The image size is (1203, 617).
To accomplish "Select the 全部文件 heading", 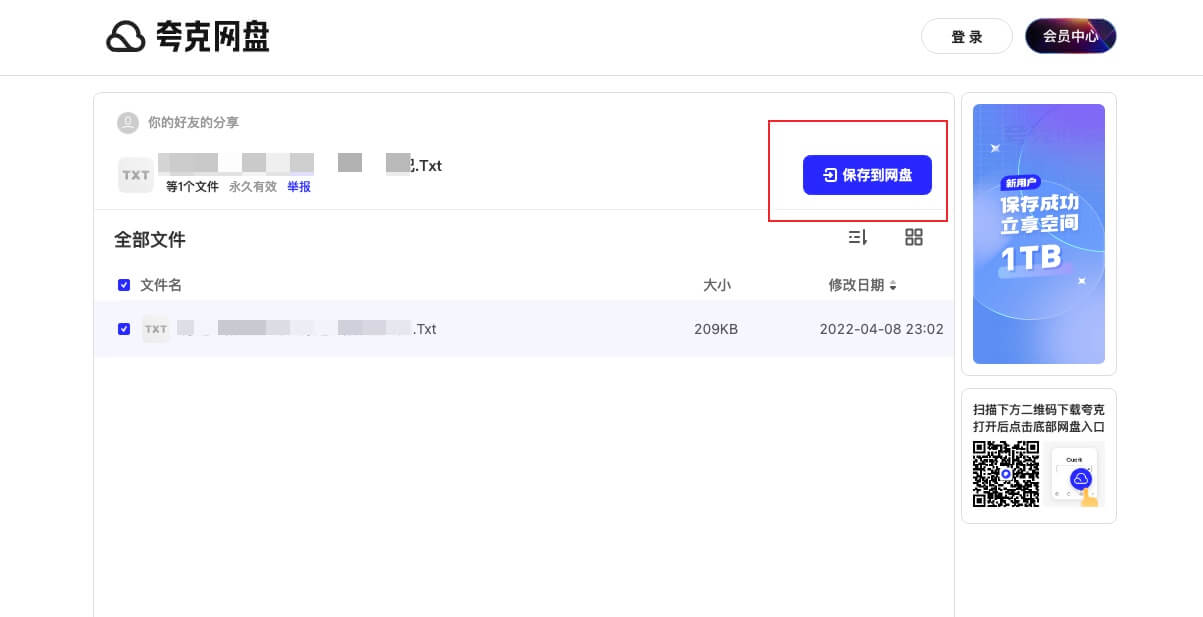I will 150,240.
